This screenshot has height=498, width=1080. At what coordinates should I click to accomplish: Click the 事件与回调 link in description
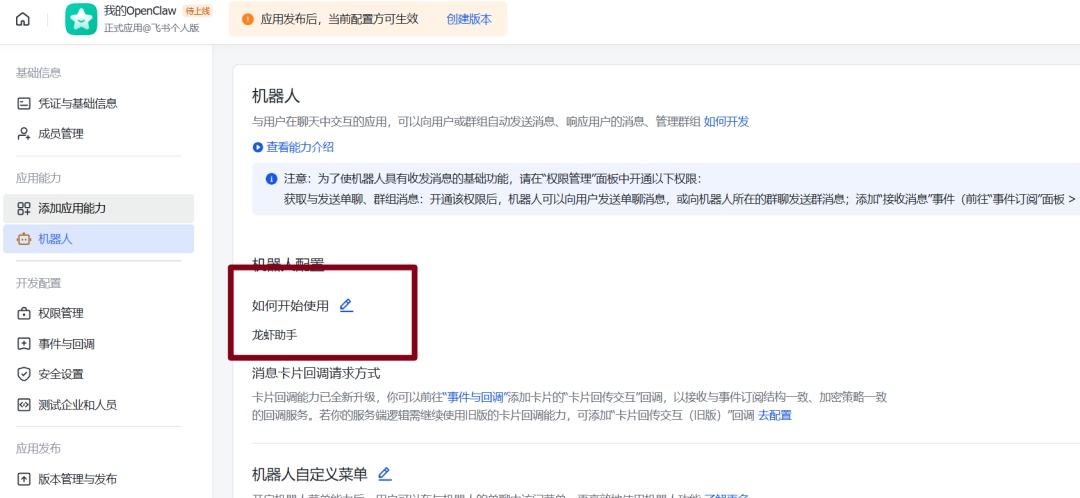475,397
